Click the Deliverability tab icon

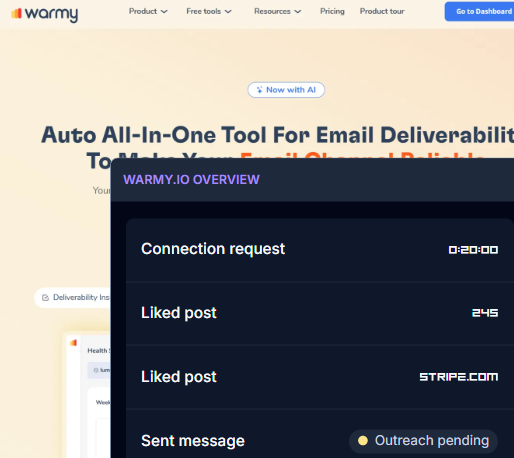[45, 298]
